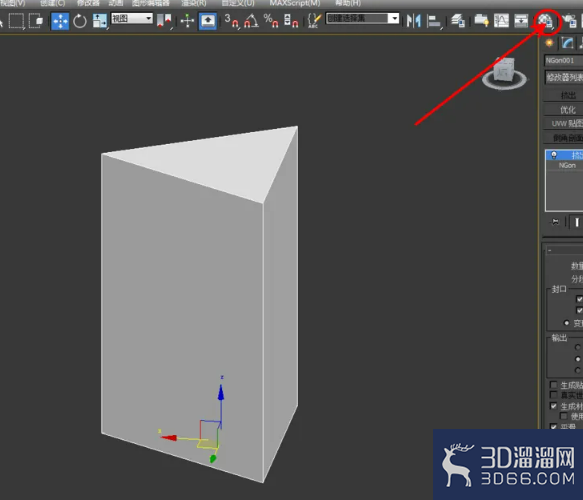Select the NGon entry in modifier stack
The height and width of the screenshot is (500, 583).
pos(567,165)
